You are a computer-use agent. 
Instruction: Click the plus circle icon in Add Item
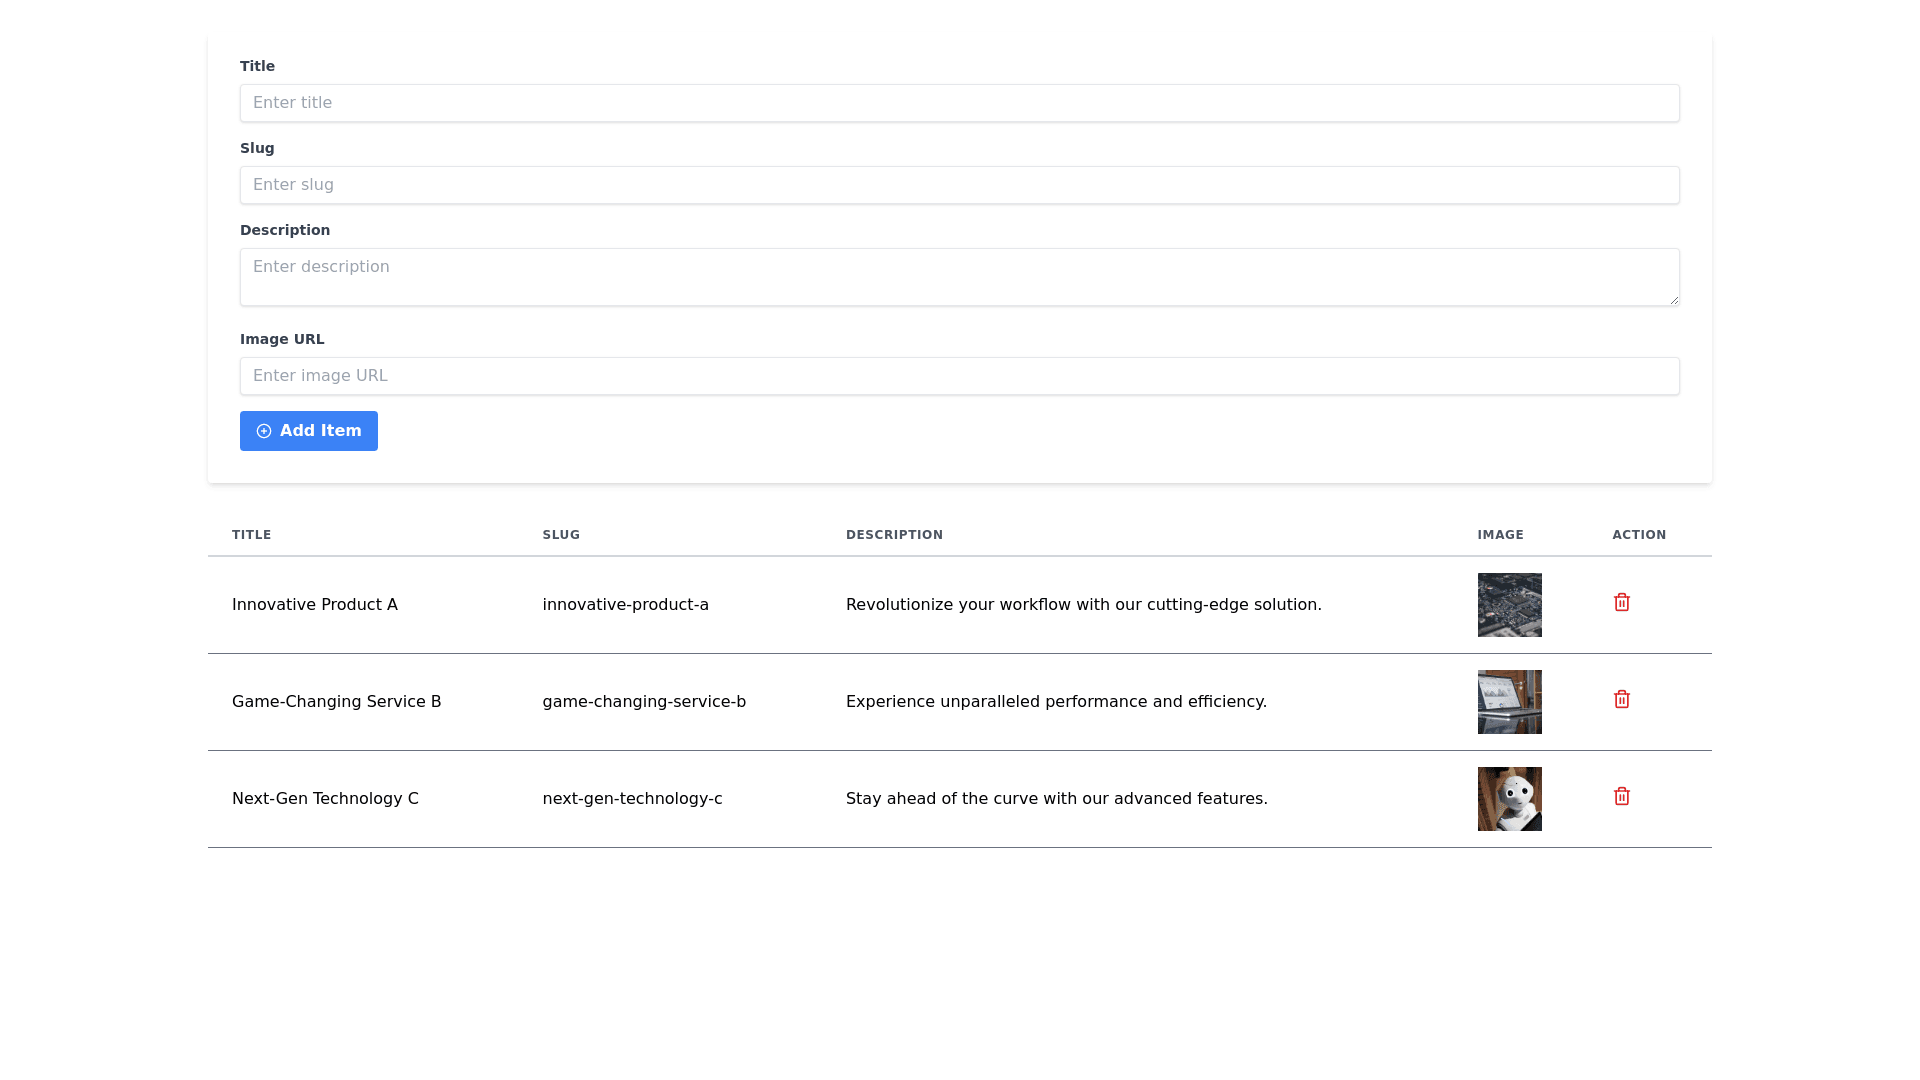264,431
